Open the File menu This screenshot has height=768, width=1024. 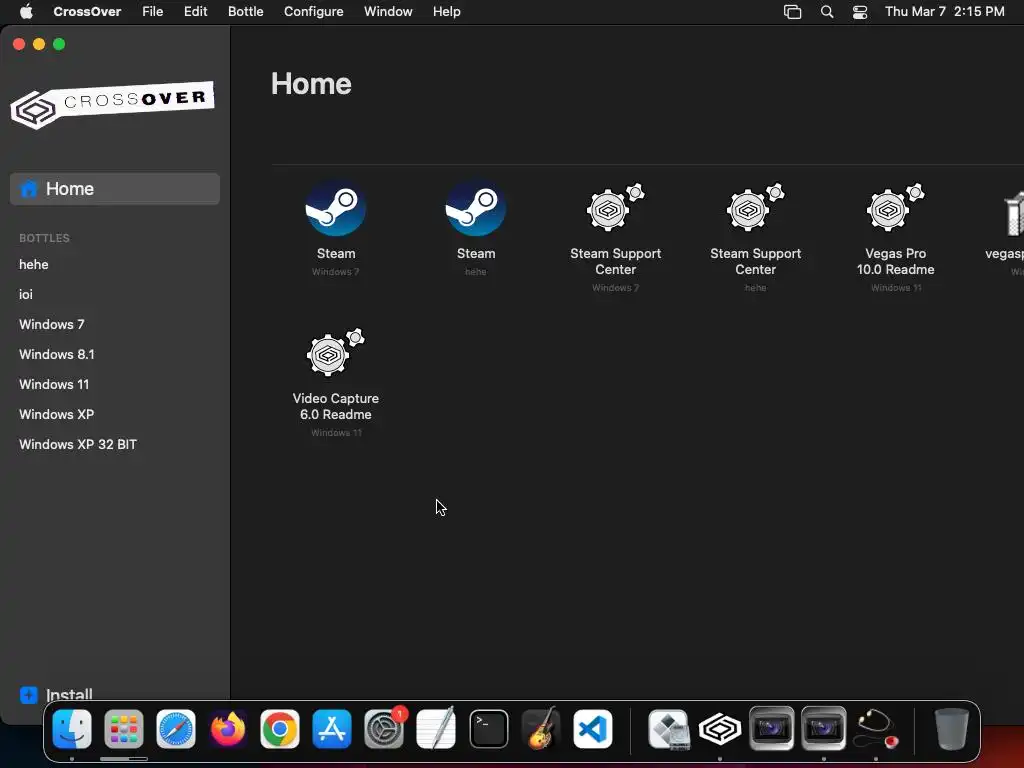point(153,11)
